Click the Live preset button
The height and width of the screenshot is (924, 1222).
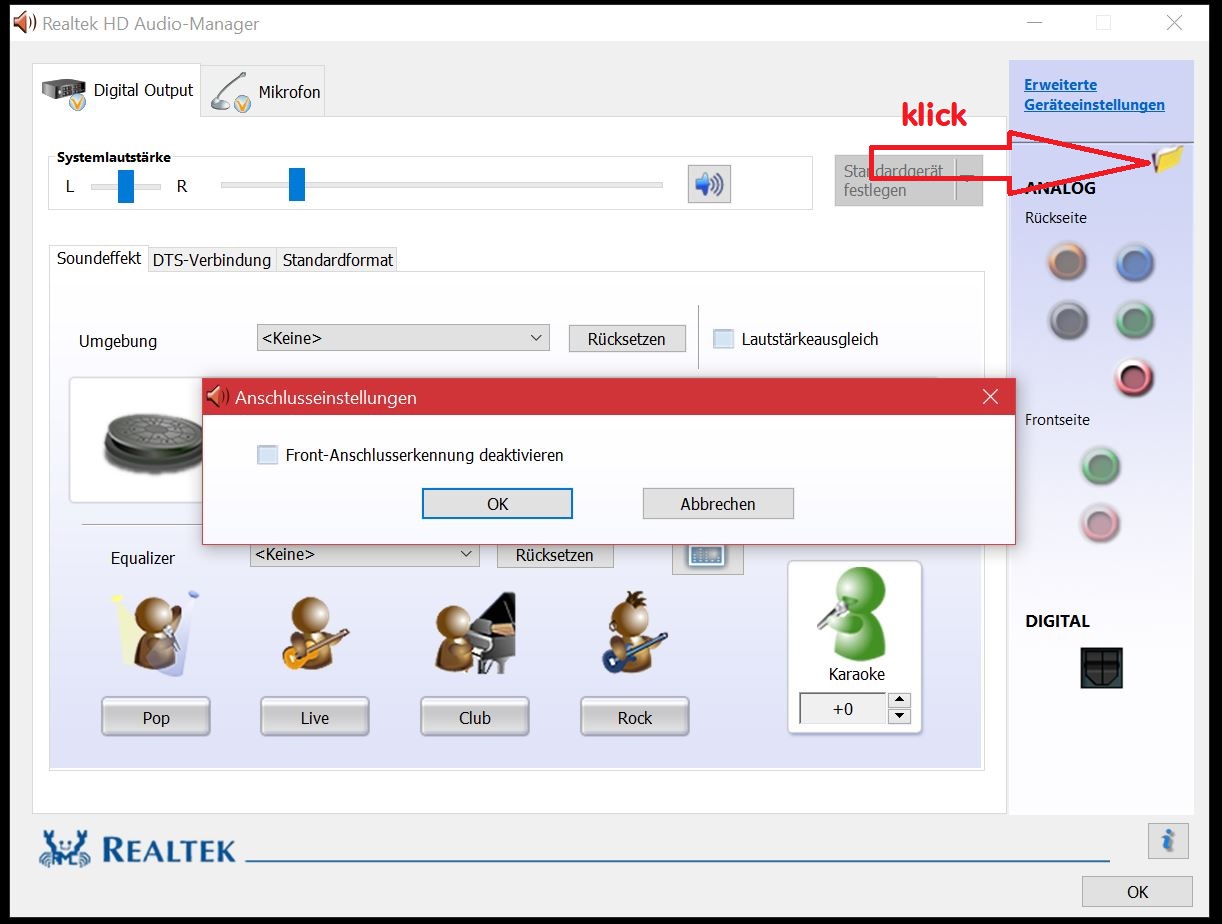[315, 717]
